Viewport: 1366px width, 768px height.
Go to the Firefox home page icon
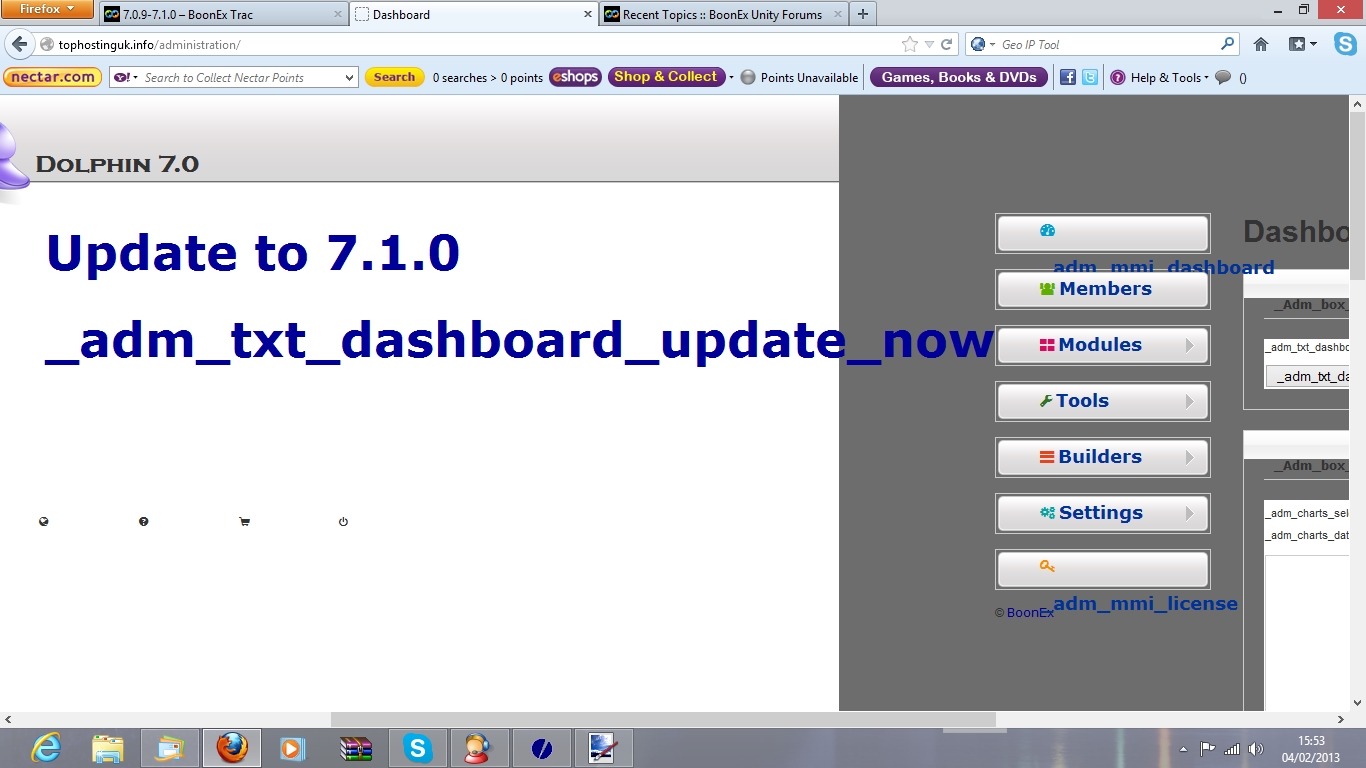coord(1261,45)
